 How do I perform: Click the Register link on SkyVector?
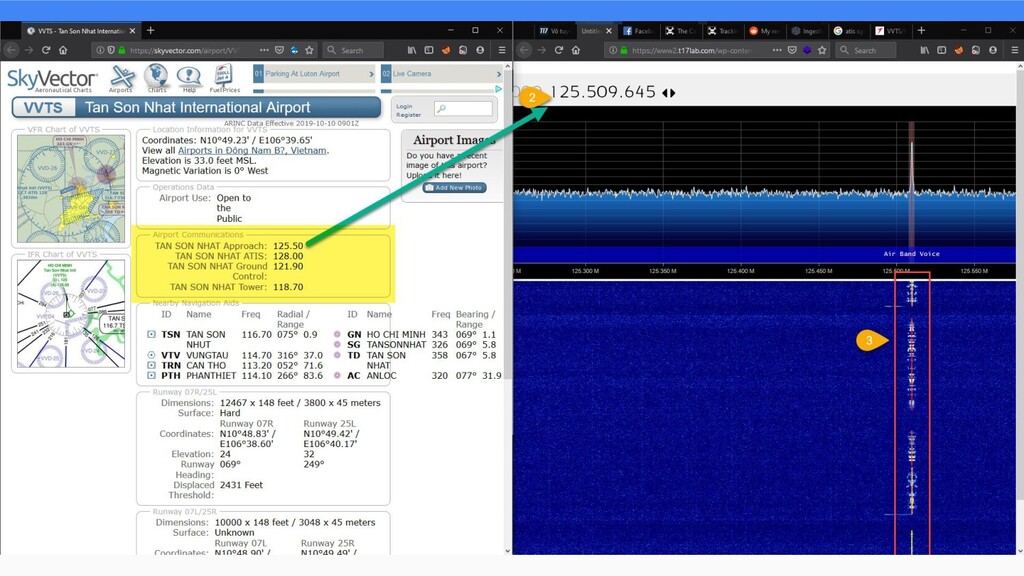tap(408, 115)
